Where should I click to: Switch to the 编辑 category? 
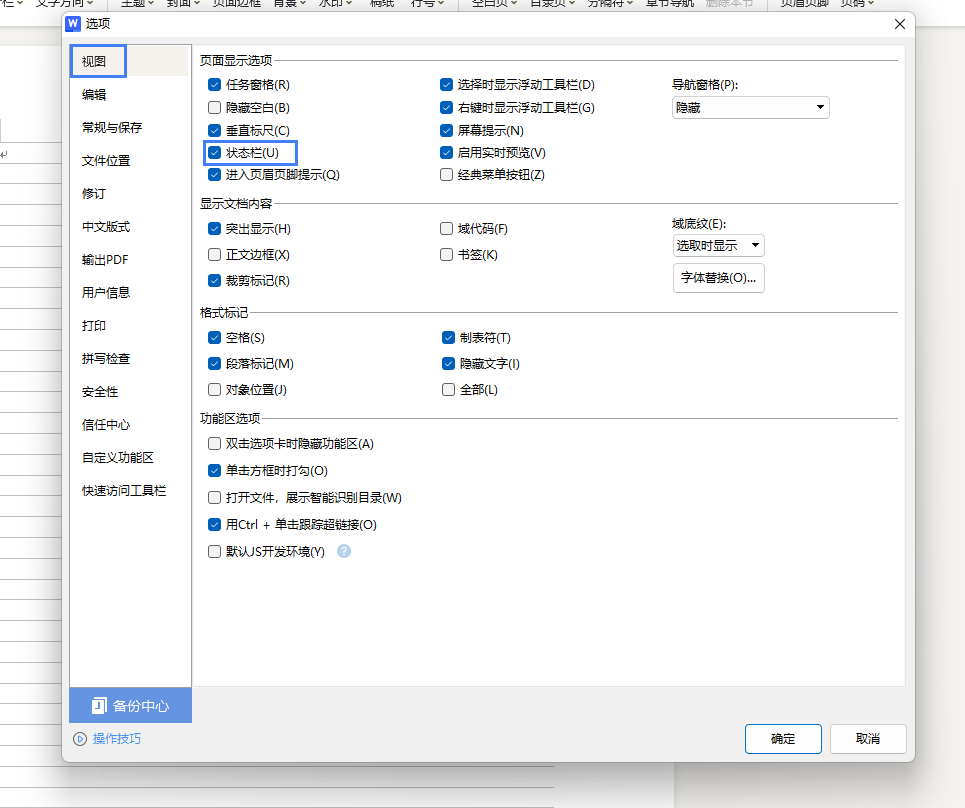(94, 94)
